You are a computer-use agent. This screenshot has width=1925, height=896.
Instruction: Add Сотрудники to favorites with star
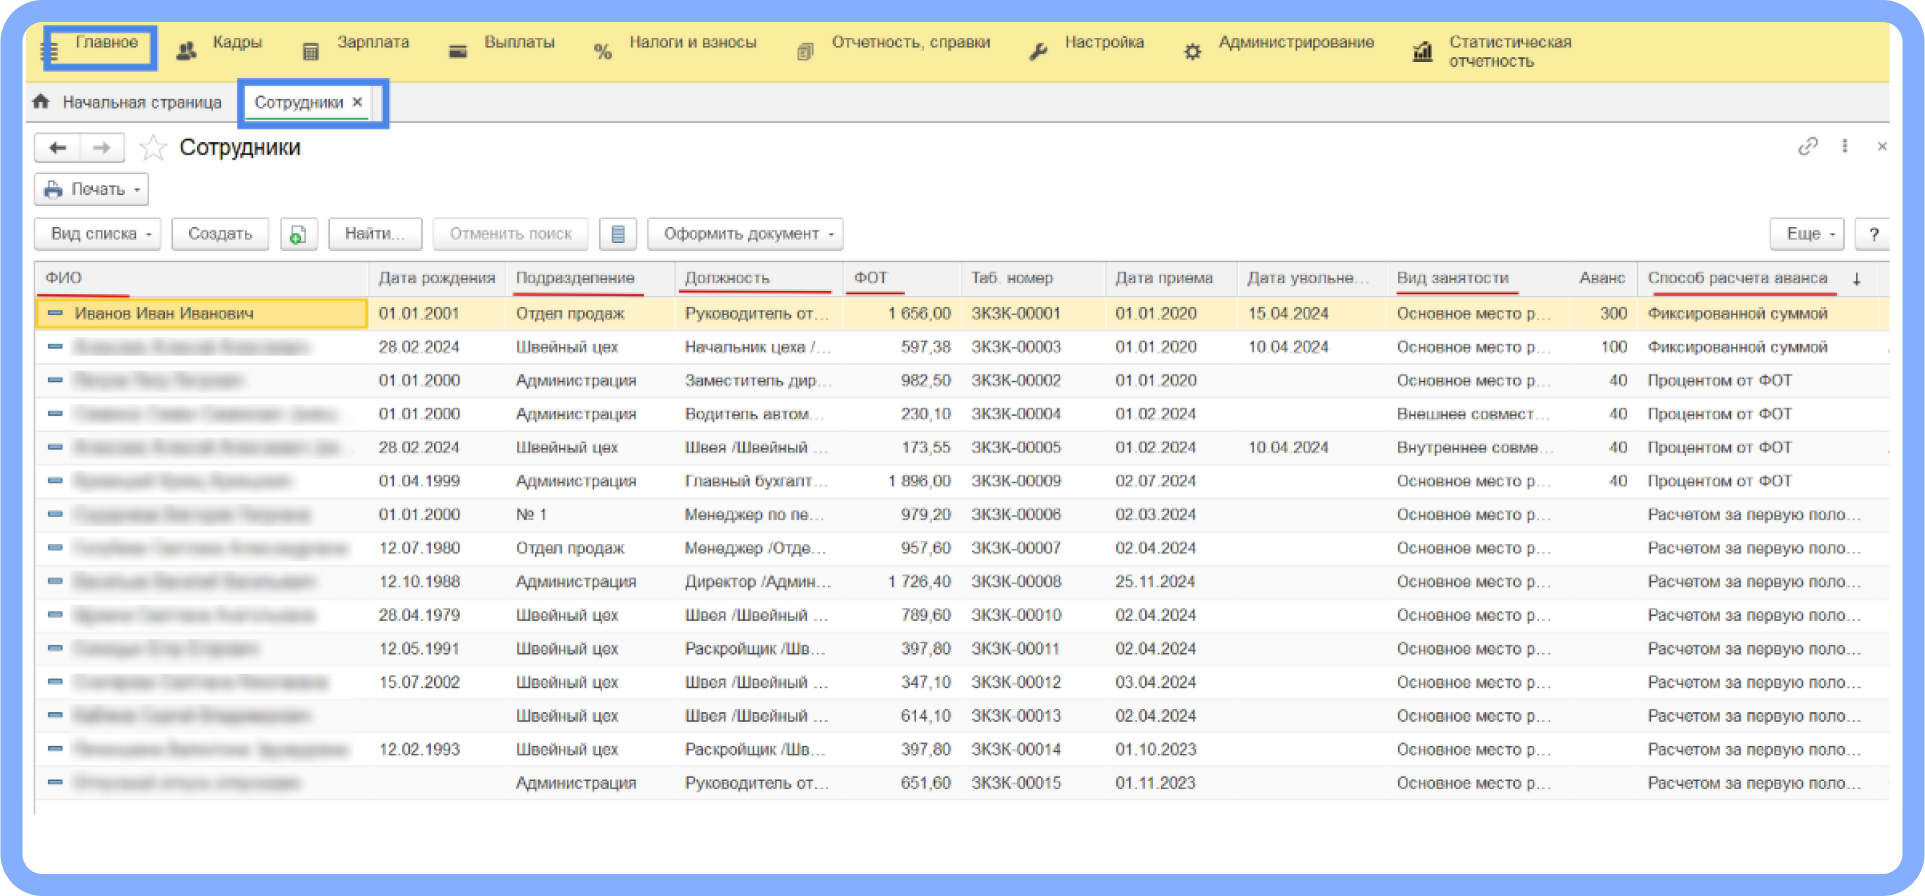[x=153, y=149]
